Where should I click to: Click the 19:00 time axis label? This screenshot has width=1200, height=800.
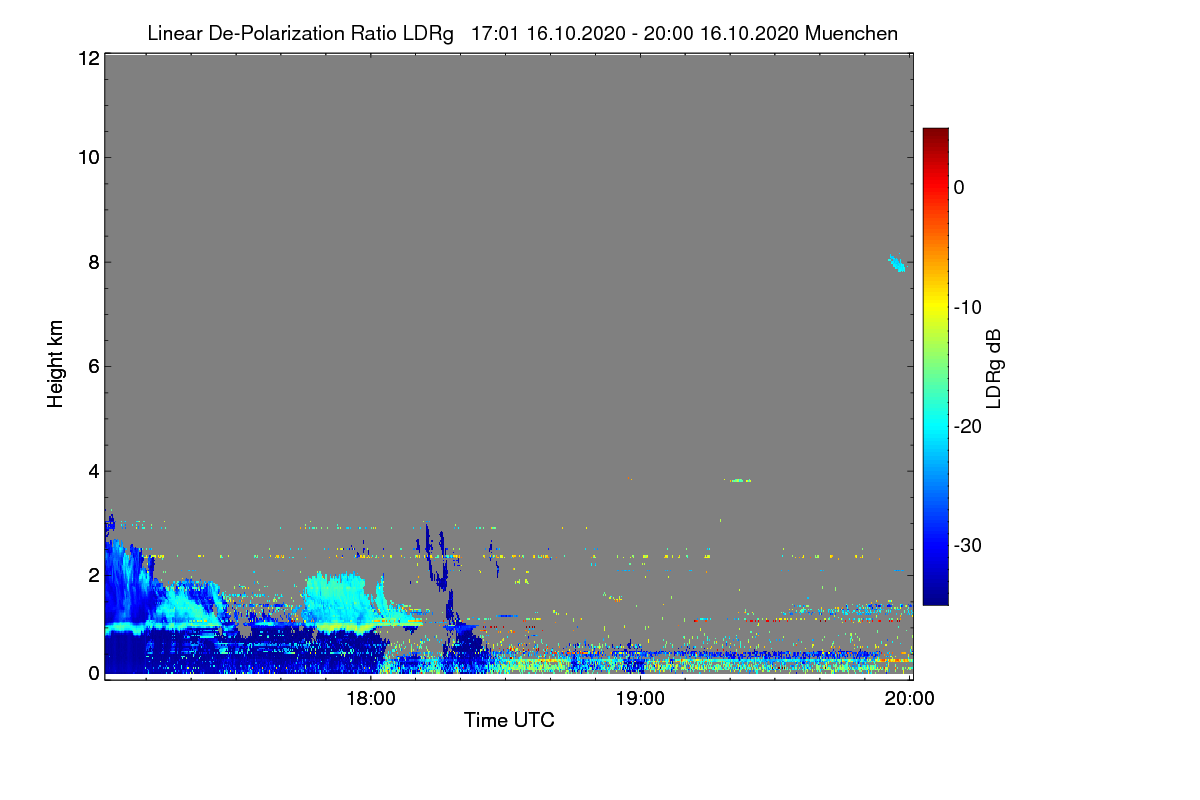pos(640,699)
